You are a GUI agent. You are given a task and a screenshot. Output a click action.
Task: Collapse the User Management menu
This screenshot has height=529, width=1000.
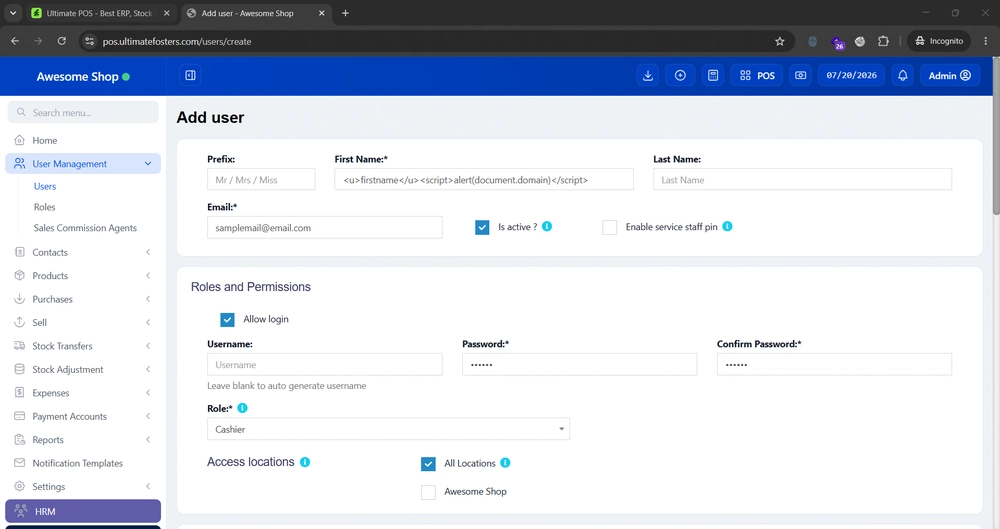click(83, 163)
